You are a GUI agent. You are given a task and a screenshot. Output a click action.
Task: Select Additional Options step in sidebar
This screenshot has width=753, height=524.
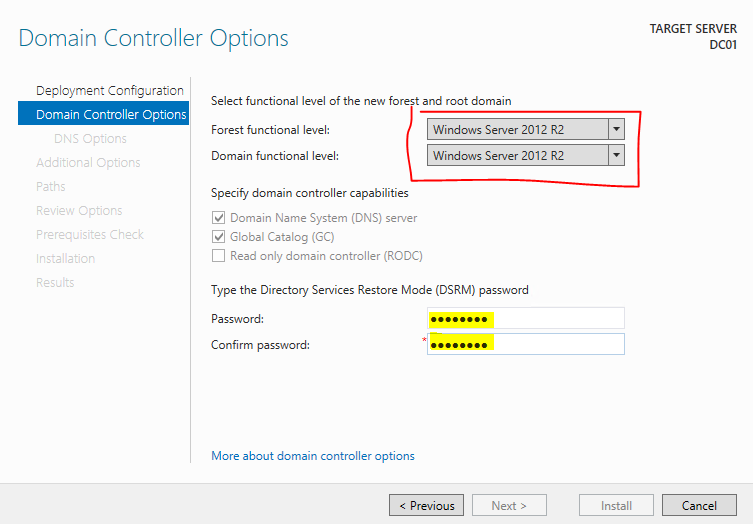pyautogui.click(x=88, y=162)
